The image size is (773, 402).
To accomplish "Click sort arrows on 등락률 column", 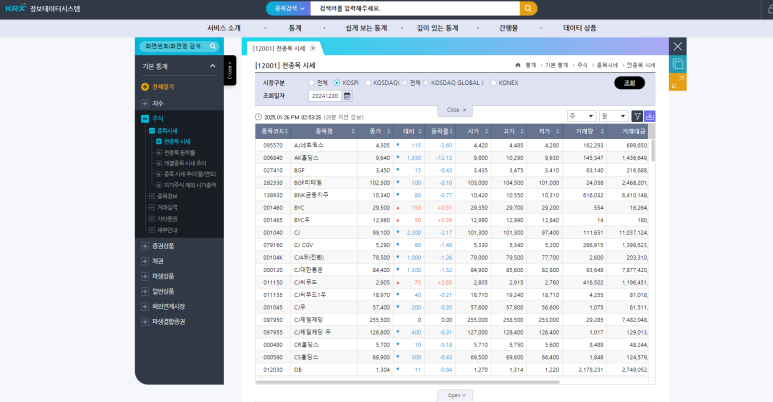I will [x=451, y=131].
